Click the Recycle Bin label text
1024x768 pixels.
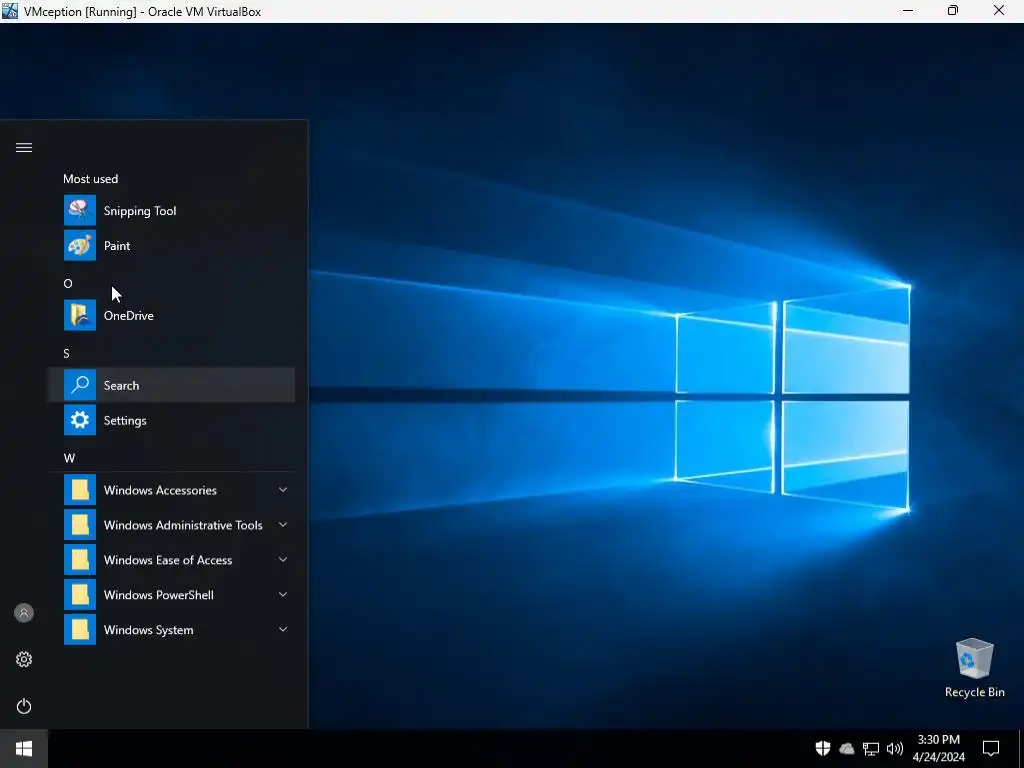point(974,692)
